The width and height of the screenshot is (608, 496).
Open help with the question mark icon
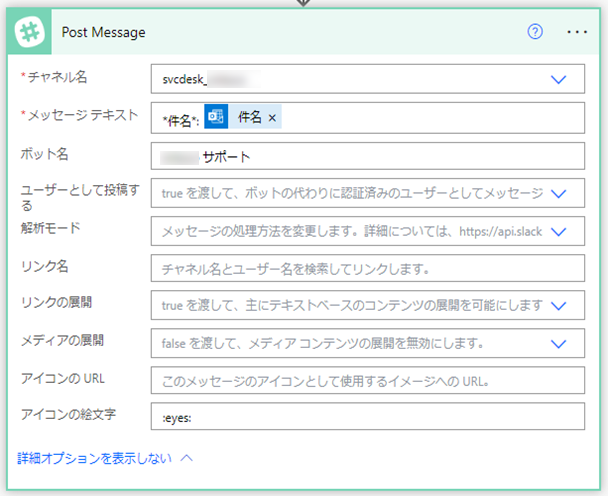tap(535, 32)
